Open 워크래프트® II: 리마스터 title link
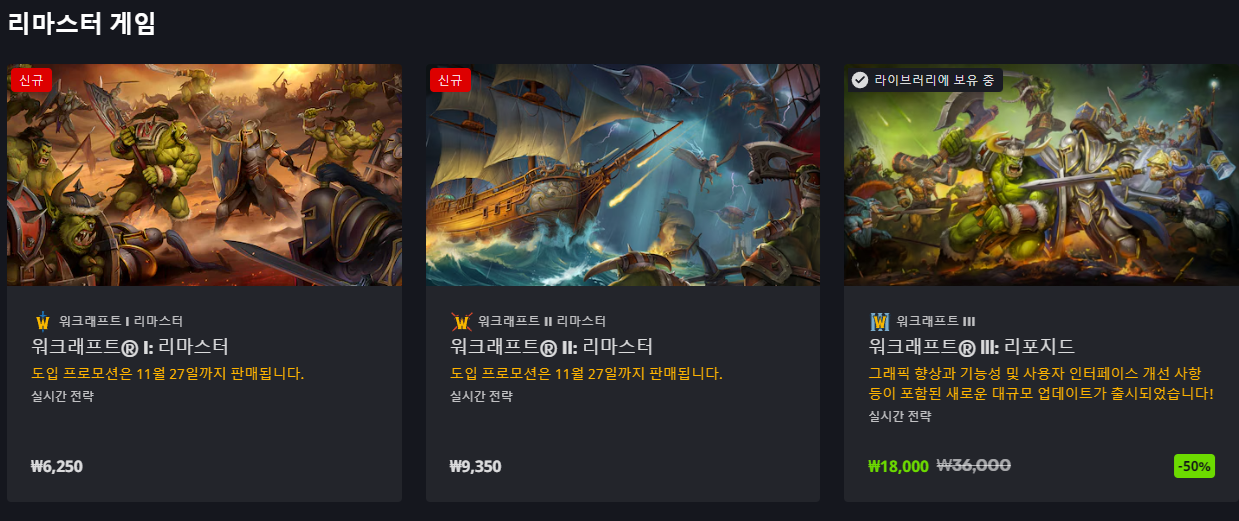Viewport: 1239px width, 521px height. (552, 347)
